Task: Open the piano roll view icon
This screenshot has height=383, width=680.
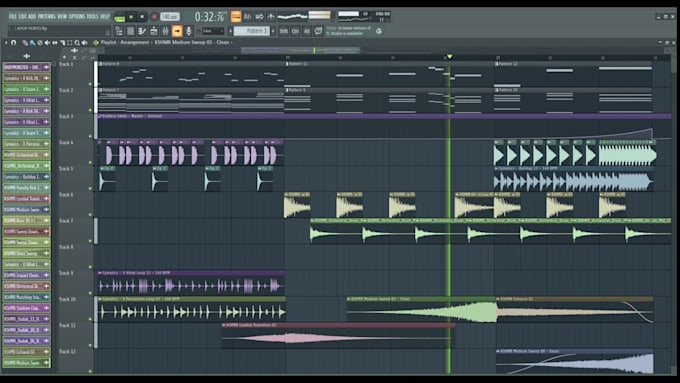Action: tap(142, 31)
